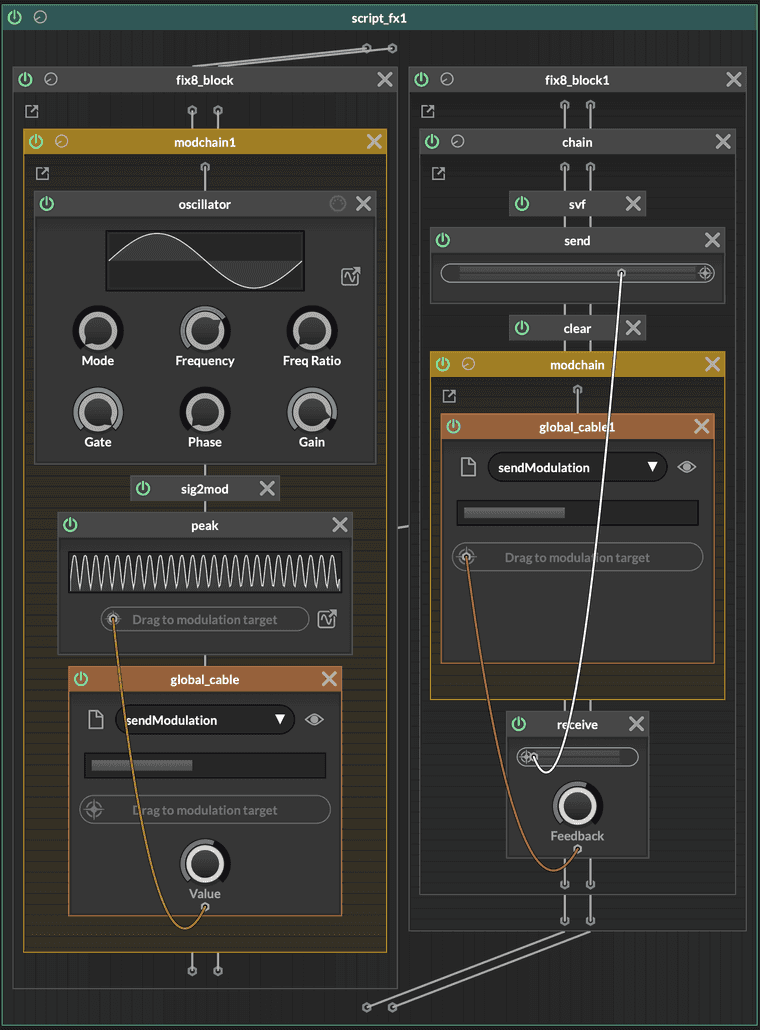Open fix8_block1 pop-out icon
The image size is (760, 1030).
pyautogui.click(x=428, y=111)
